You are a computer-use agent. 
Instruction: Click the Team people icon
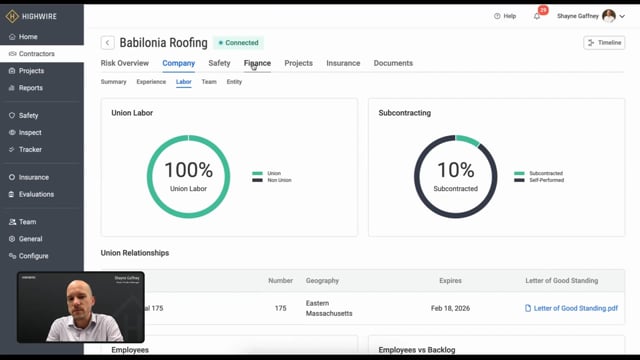(x=12, y=222)
